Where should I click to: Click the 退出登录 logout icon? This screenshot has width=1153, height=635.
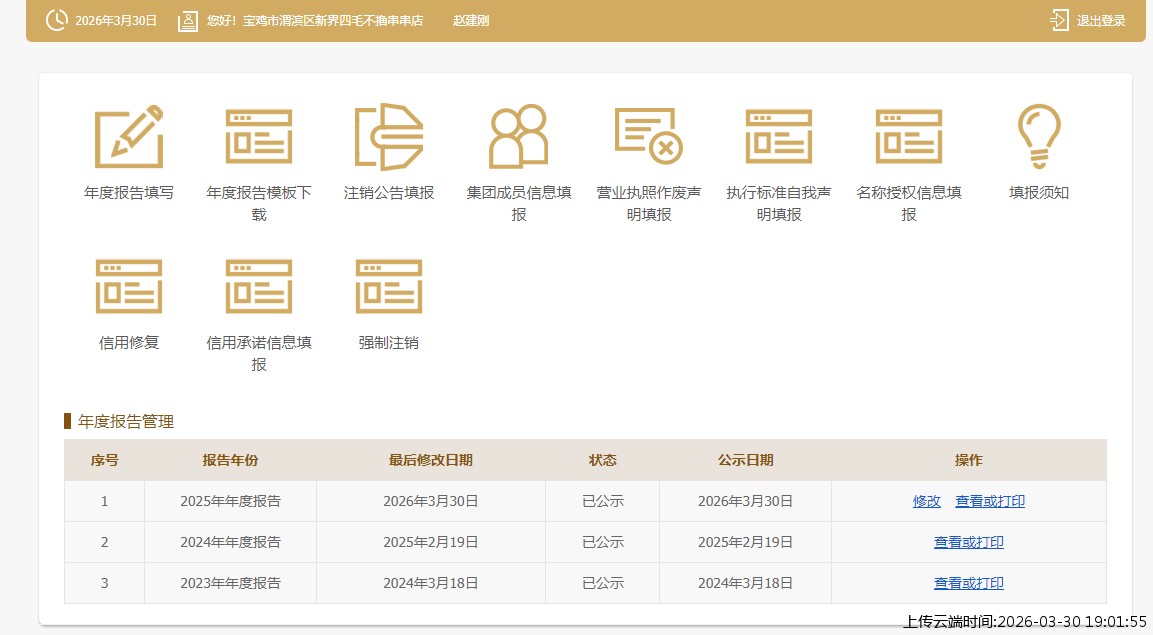pyautogui.click(x=1060, y=20)
